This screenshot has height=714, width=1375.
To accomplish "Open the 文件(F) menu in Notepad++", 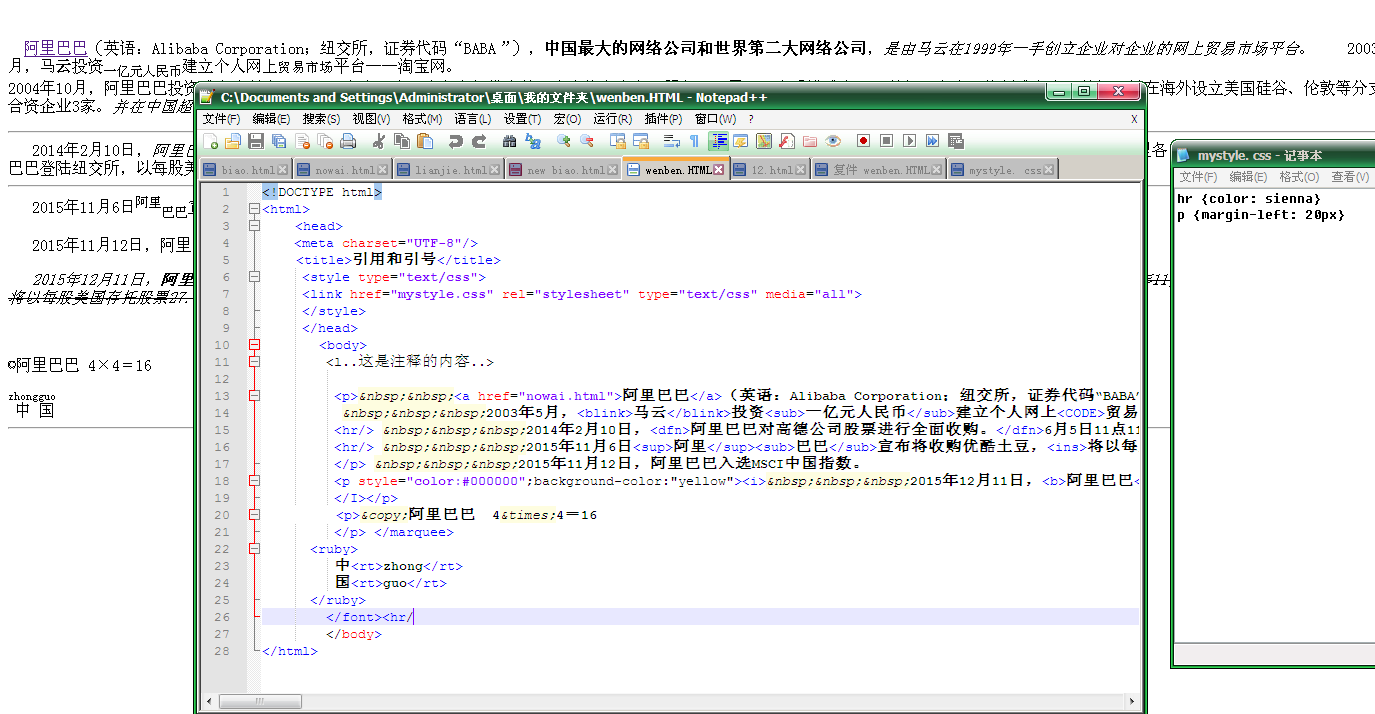I will (x=222, y=118).
